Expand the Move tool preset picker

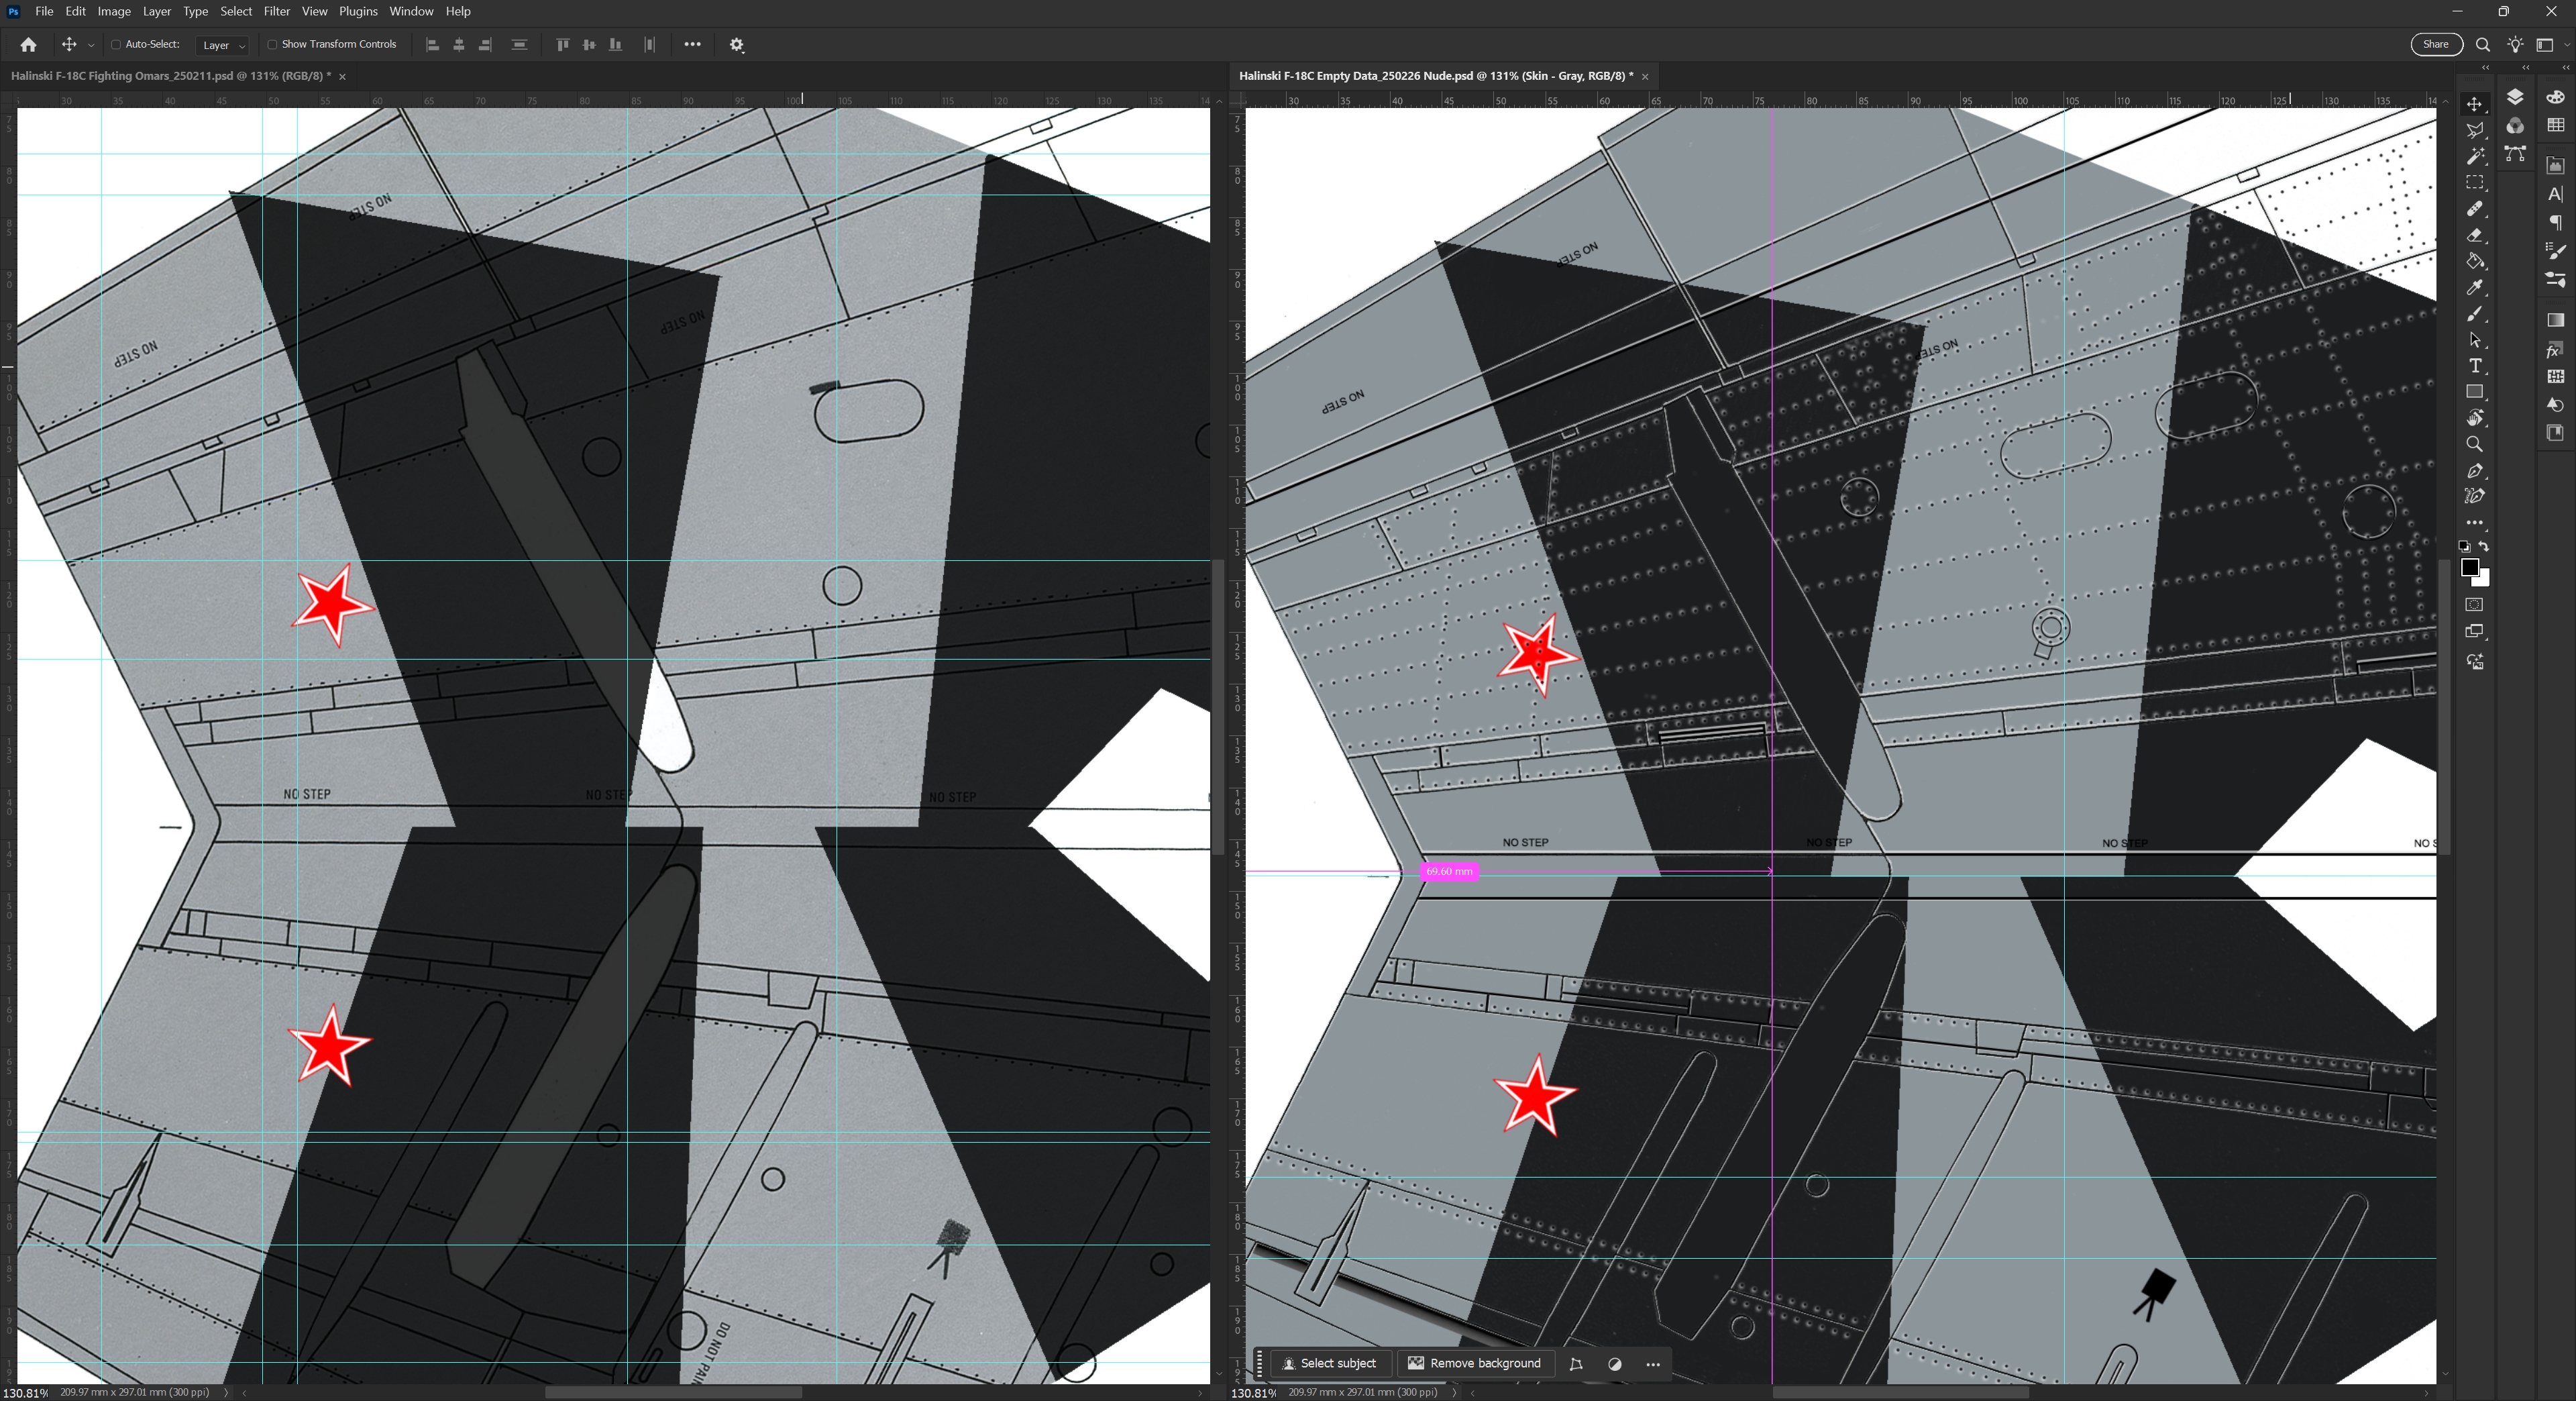(91, 45)
